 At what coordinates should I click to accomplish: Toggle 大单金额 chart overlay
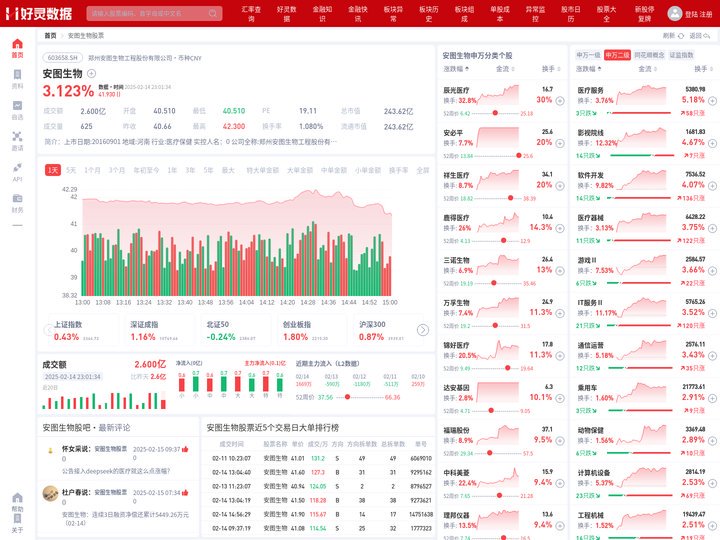300,170
